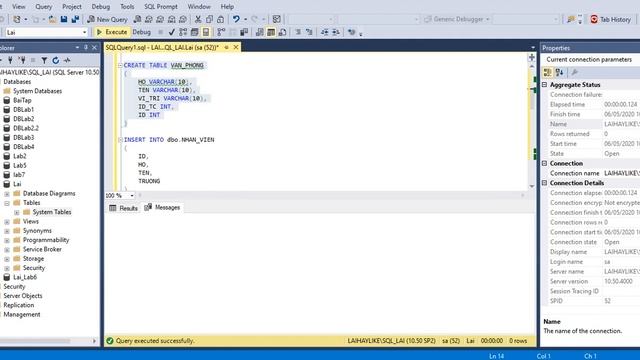
Task: Expand the Views folder
Action: click(7, 222)
